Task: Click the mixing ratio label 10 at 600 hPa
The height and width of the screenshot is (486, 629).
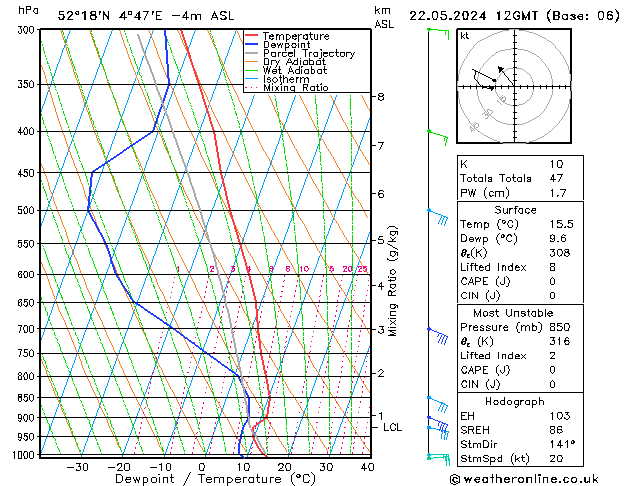Action: (304, 269)
